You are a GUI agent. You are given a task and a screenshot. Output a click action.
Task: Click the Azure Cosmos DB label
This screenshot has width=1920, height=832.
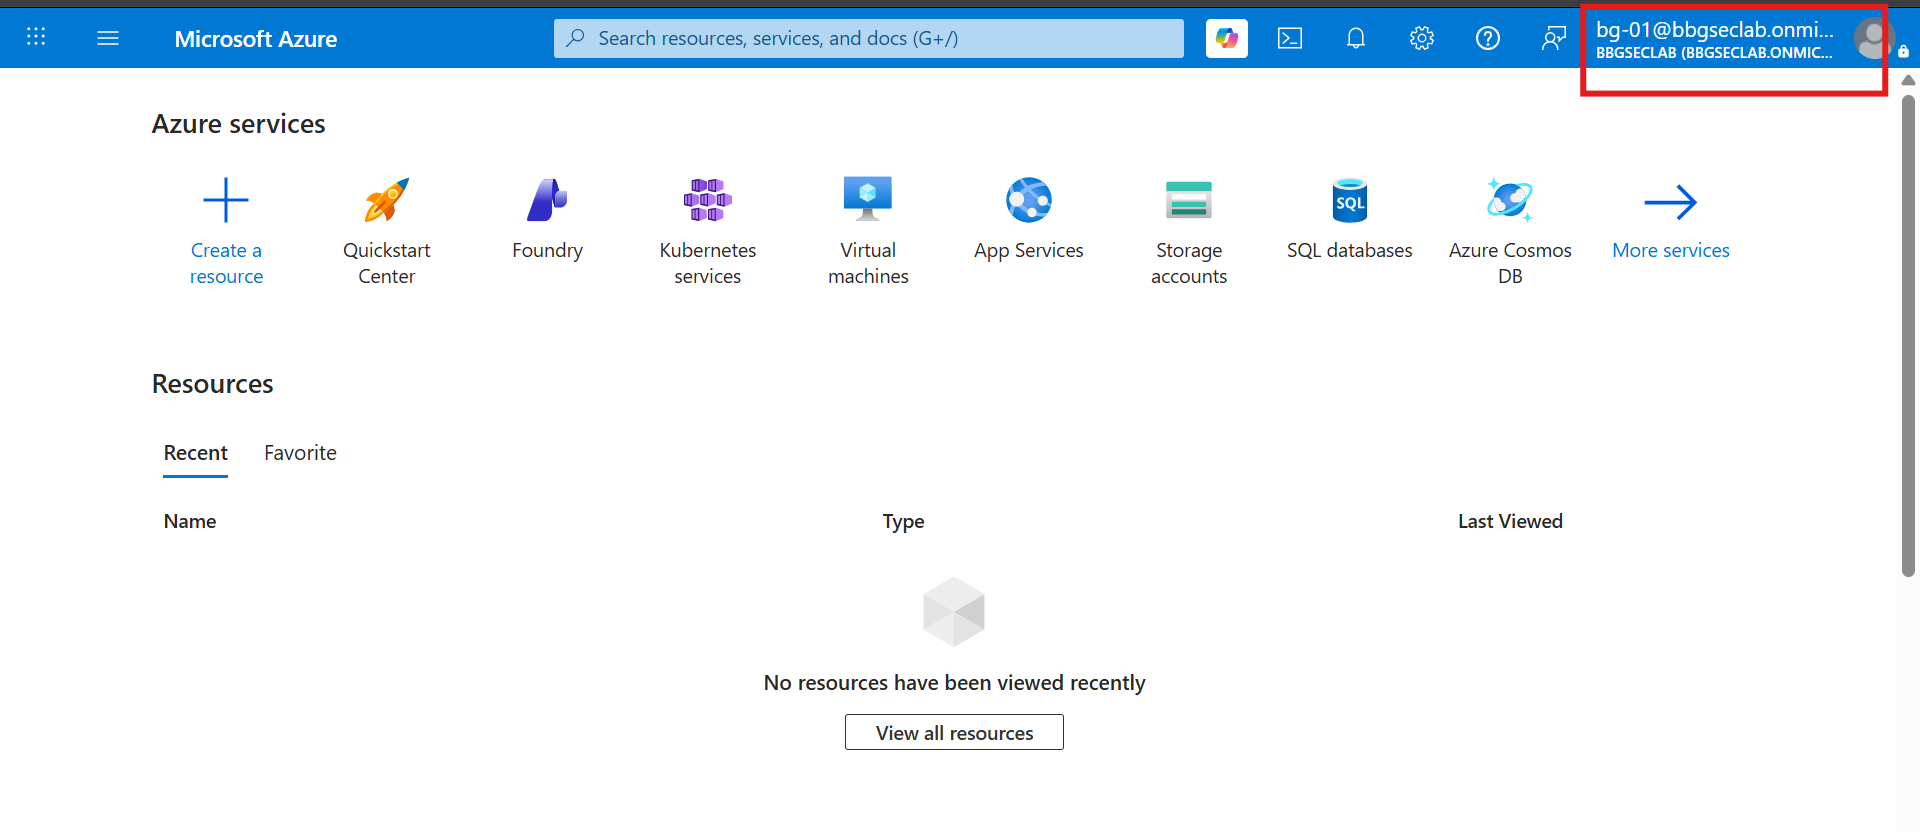(x=1510, y=263)
